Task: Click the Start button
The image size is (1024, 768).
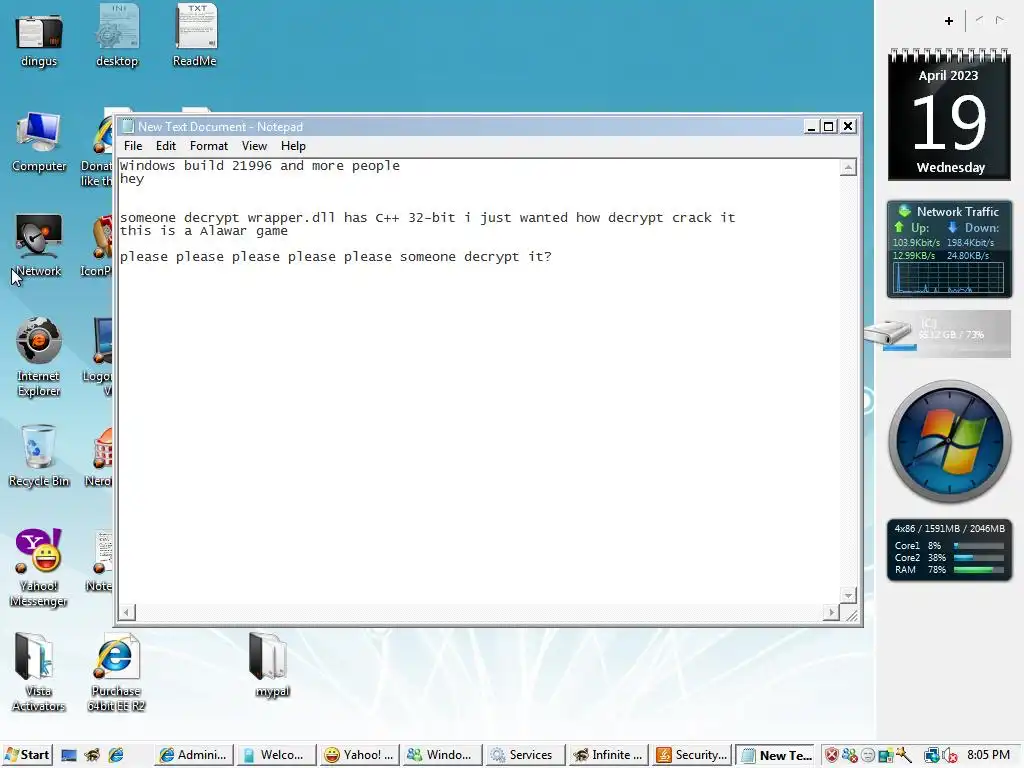Action: [27, 755]
